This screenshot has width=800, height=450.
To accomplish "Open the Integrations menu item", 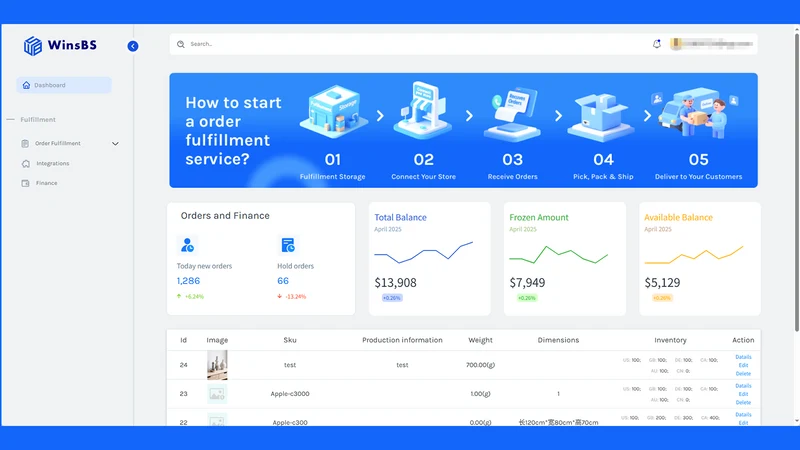I will [53, 164].
